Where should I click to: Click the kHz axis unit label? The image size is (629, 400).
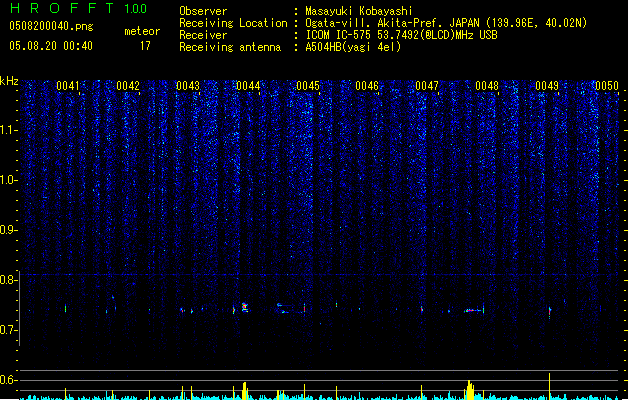coord(9,81)
